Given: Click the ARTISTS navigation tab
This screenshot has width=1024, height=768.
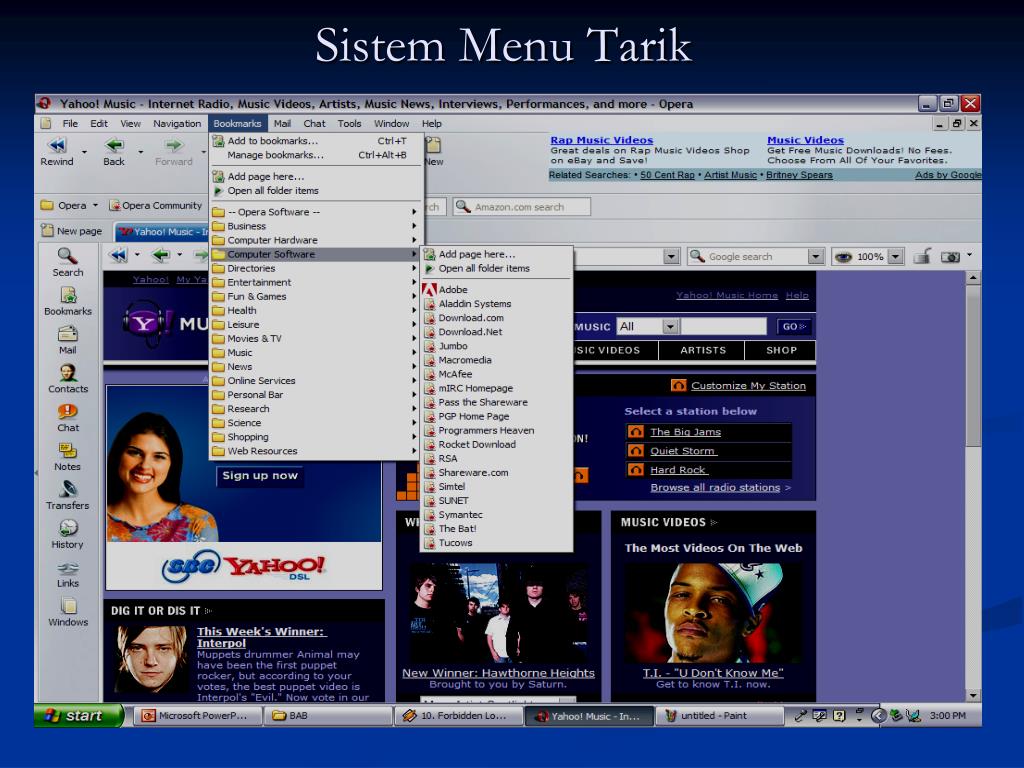Looking at the screenshot, I should [703, 350].
